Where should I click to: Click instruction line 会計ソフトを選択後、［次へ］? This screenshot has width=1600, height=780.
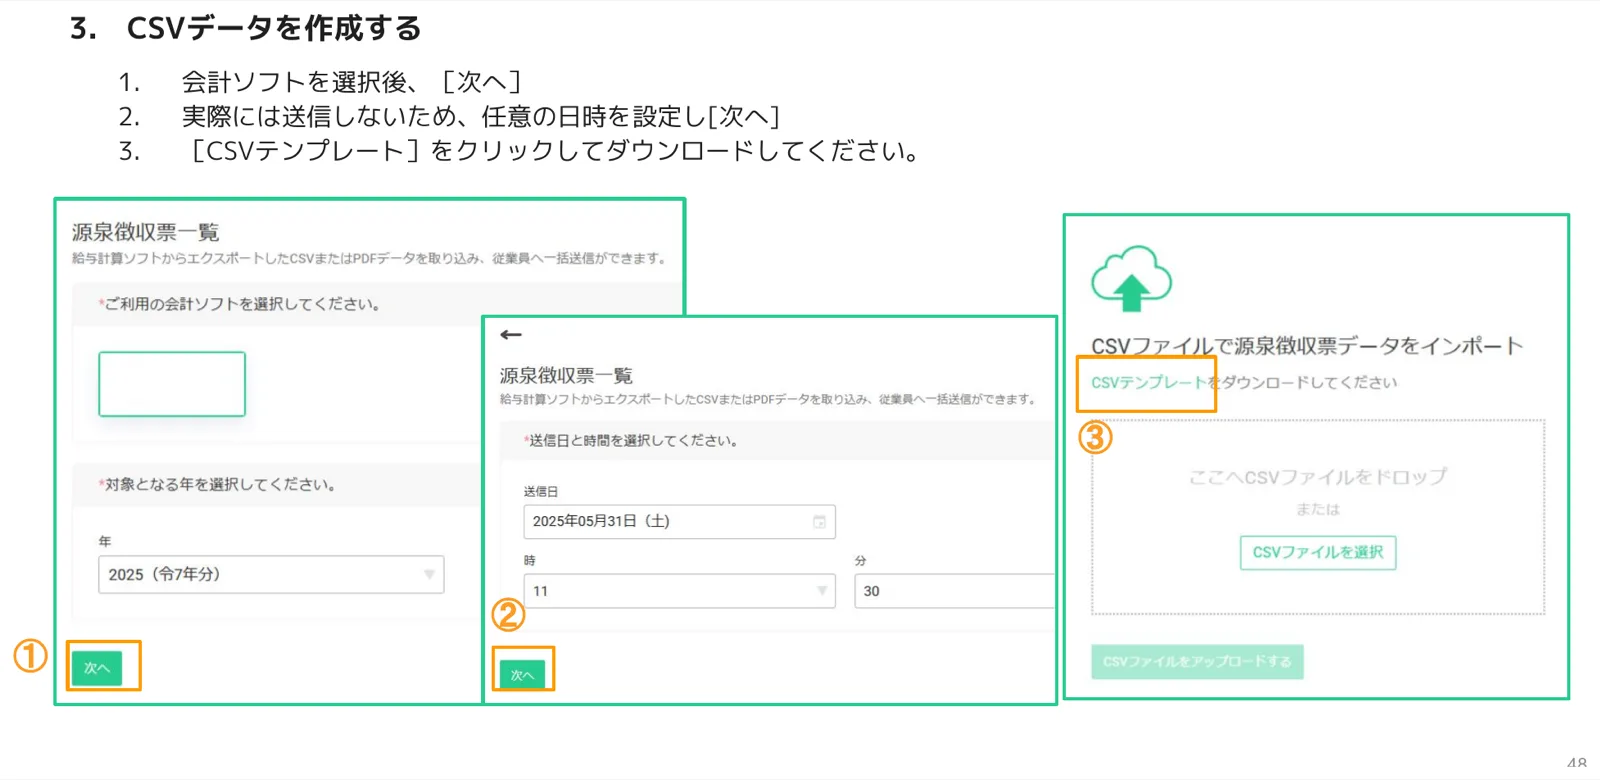point(351,81)
